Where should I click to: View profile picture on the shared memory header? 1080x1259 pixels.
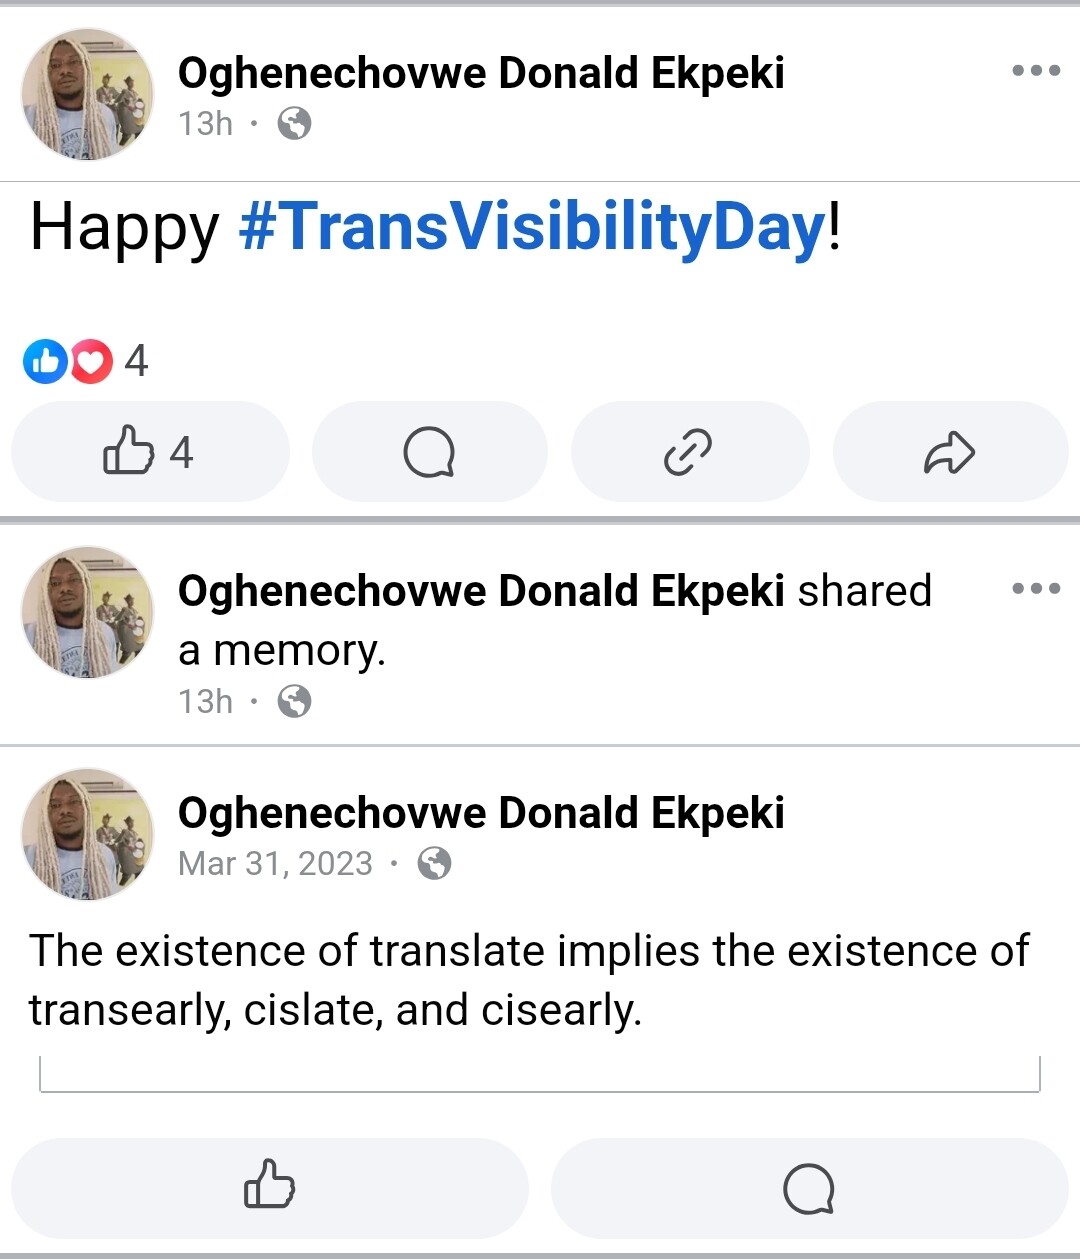pos(88,612)
